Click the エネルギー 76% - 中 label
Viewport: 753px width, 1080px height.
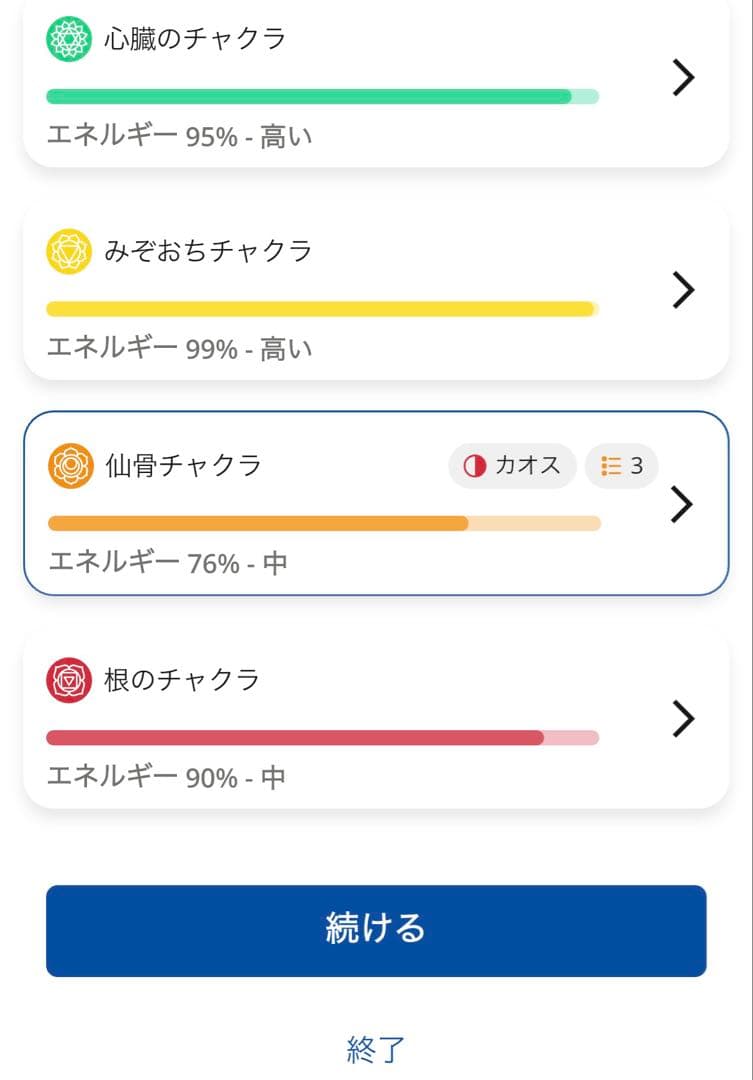pos(168,562)
